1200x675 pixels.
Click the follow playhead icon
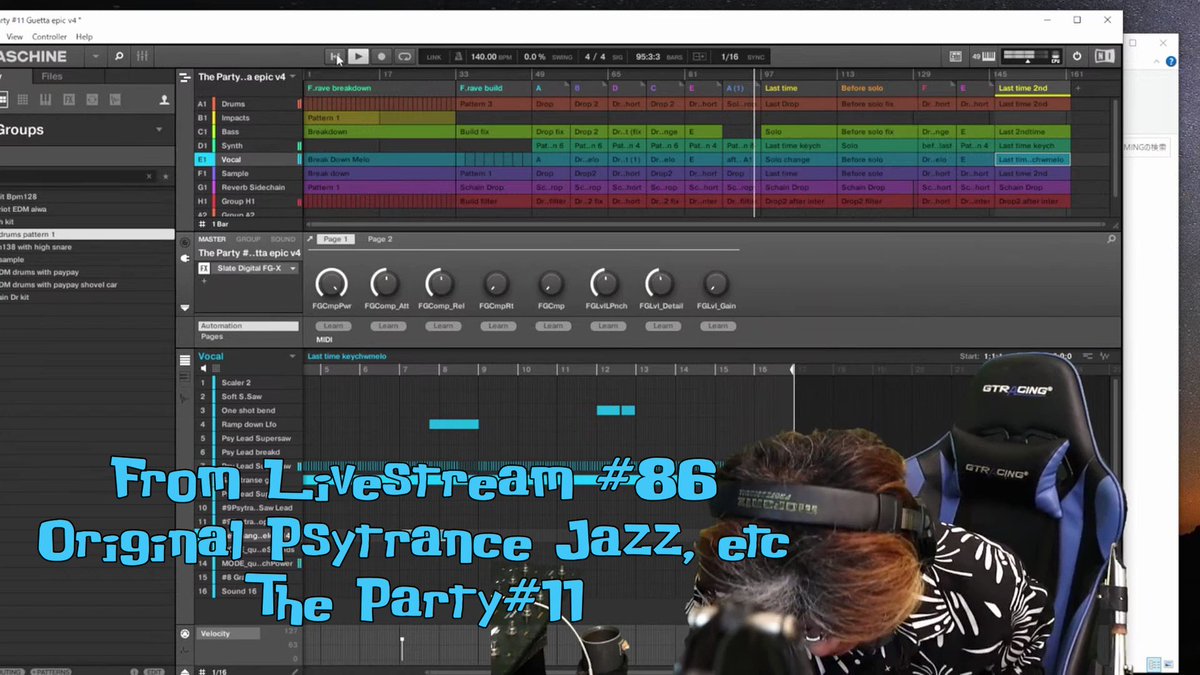pos(699,57)
